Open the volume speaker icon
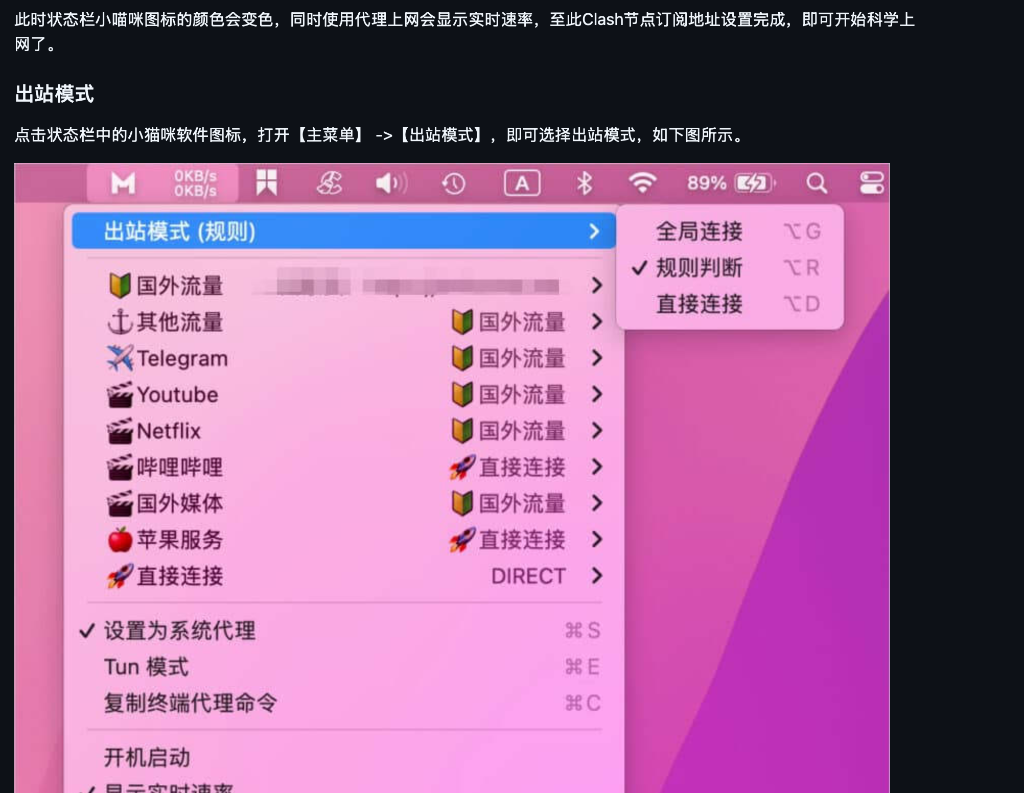Image resolution: width=1024 pixels, height=793 pixels. pos(391,184)
